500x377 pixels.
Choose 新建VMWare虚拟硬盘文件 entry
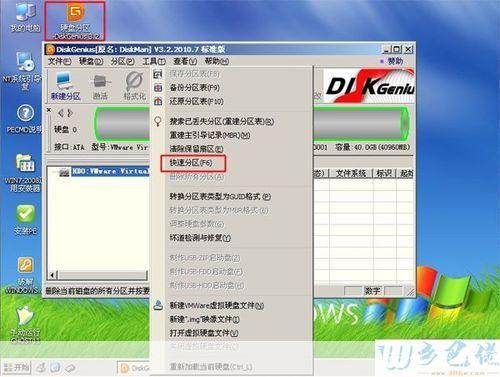[x=217, y=305]
